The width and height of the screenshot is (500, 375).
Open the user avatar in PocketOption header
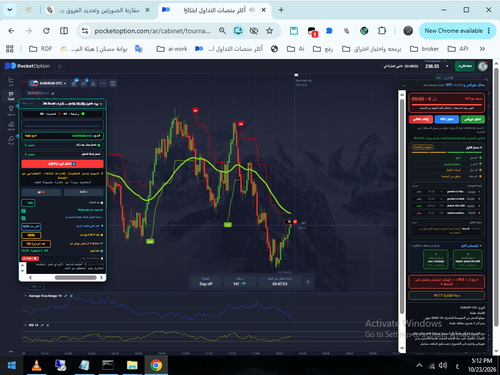pyautogui.click(x=483, y=66)
